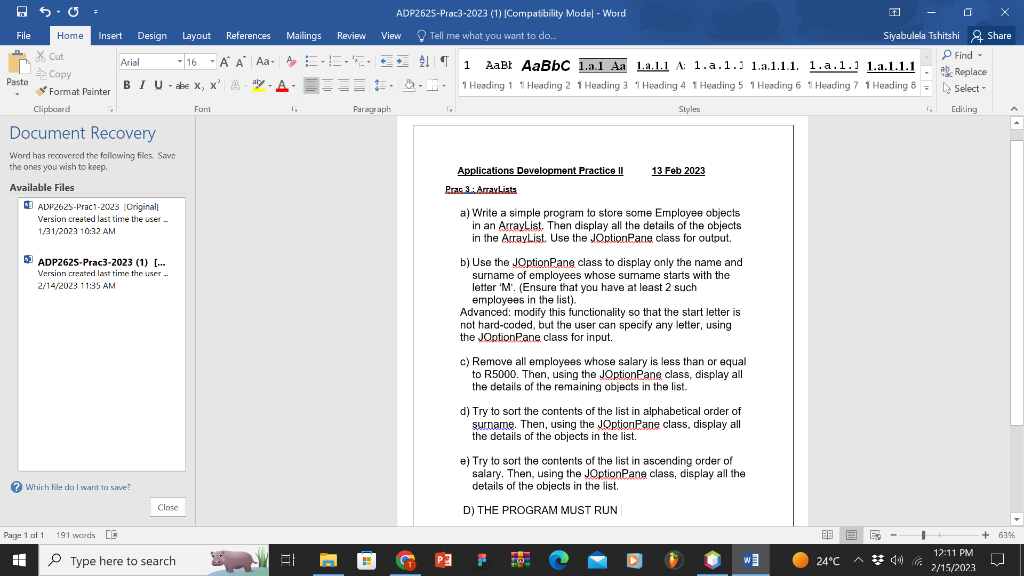Toggle bold formatting
The image size is (1024, 576).
125,84
